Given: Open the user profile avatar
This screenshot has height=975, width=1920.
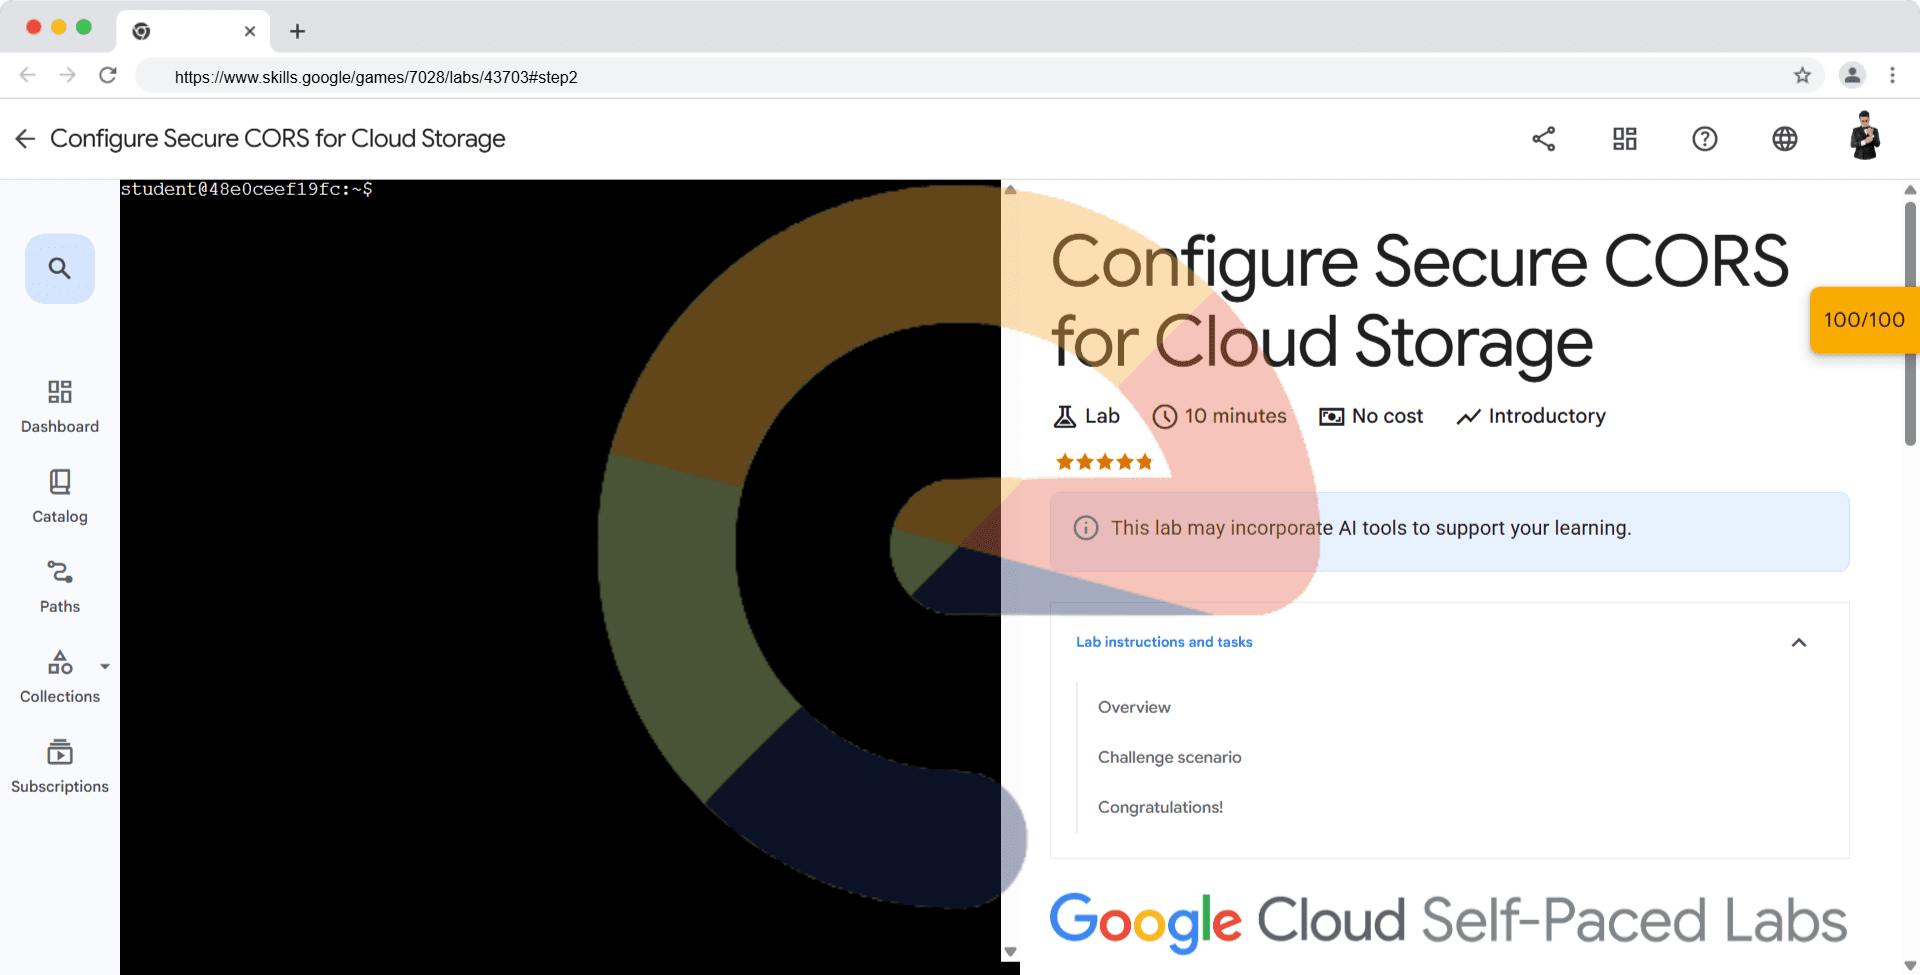Looking at the screenshot, I should pos(1865,136).
